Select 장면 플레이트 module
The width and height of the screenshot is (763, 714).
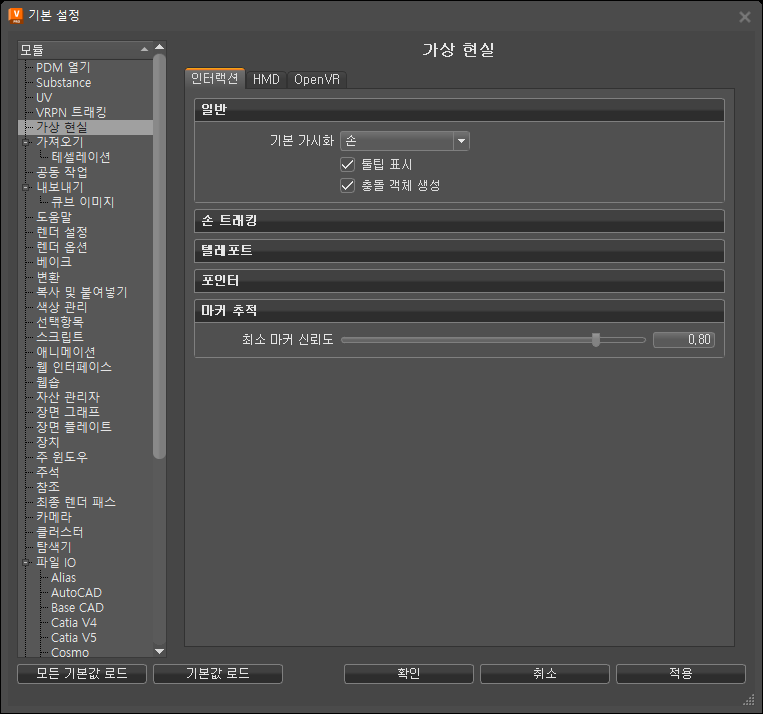(x=74, y=427)
